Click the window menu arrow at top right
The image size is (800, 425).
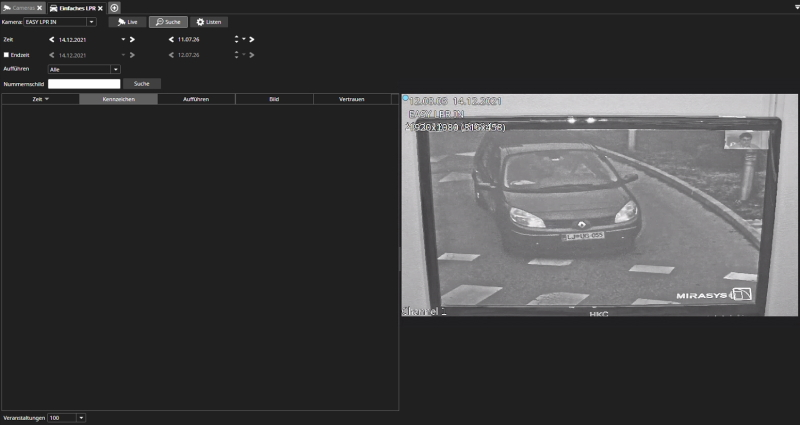click(796, 7)
